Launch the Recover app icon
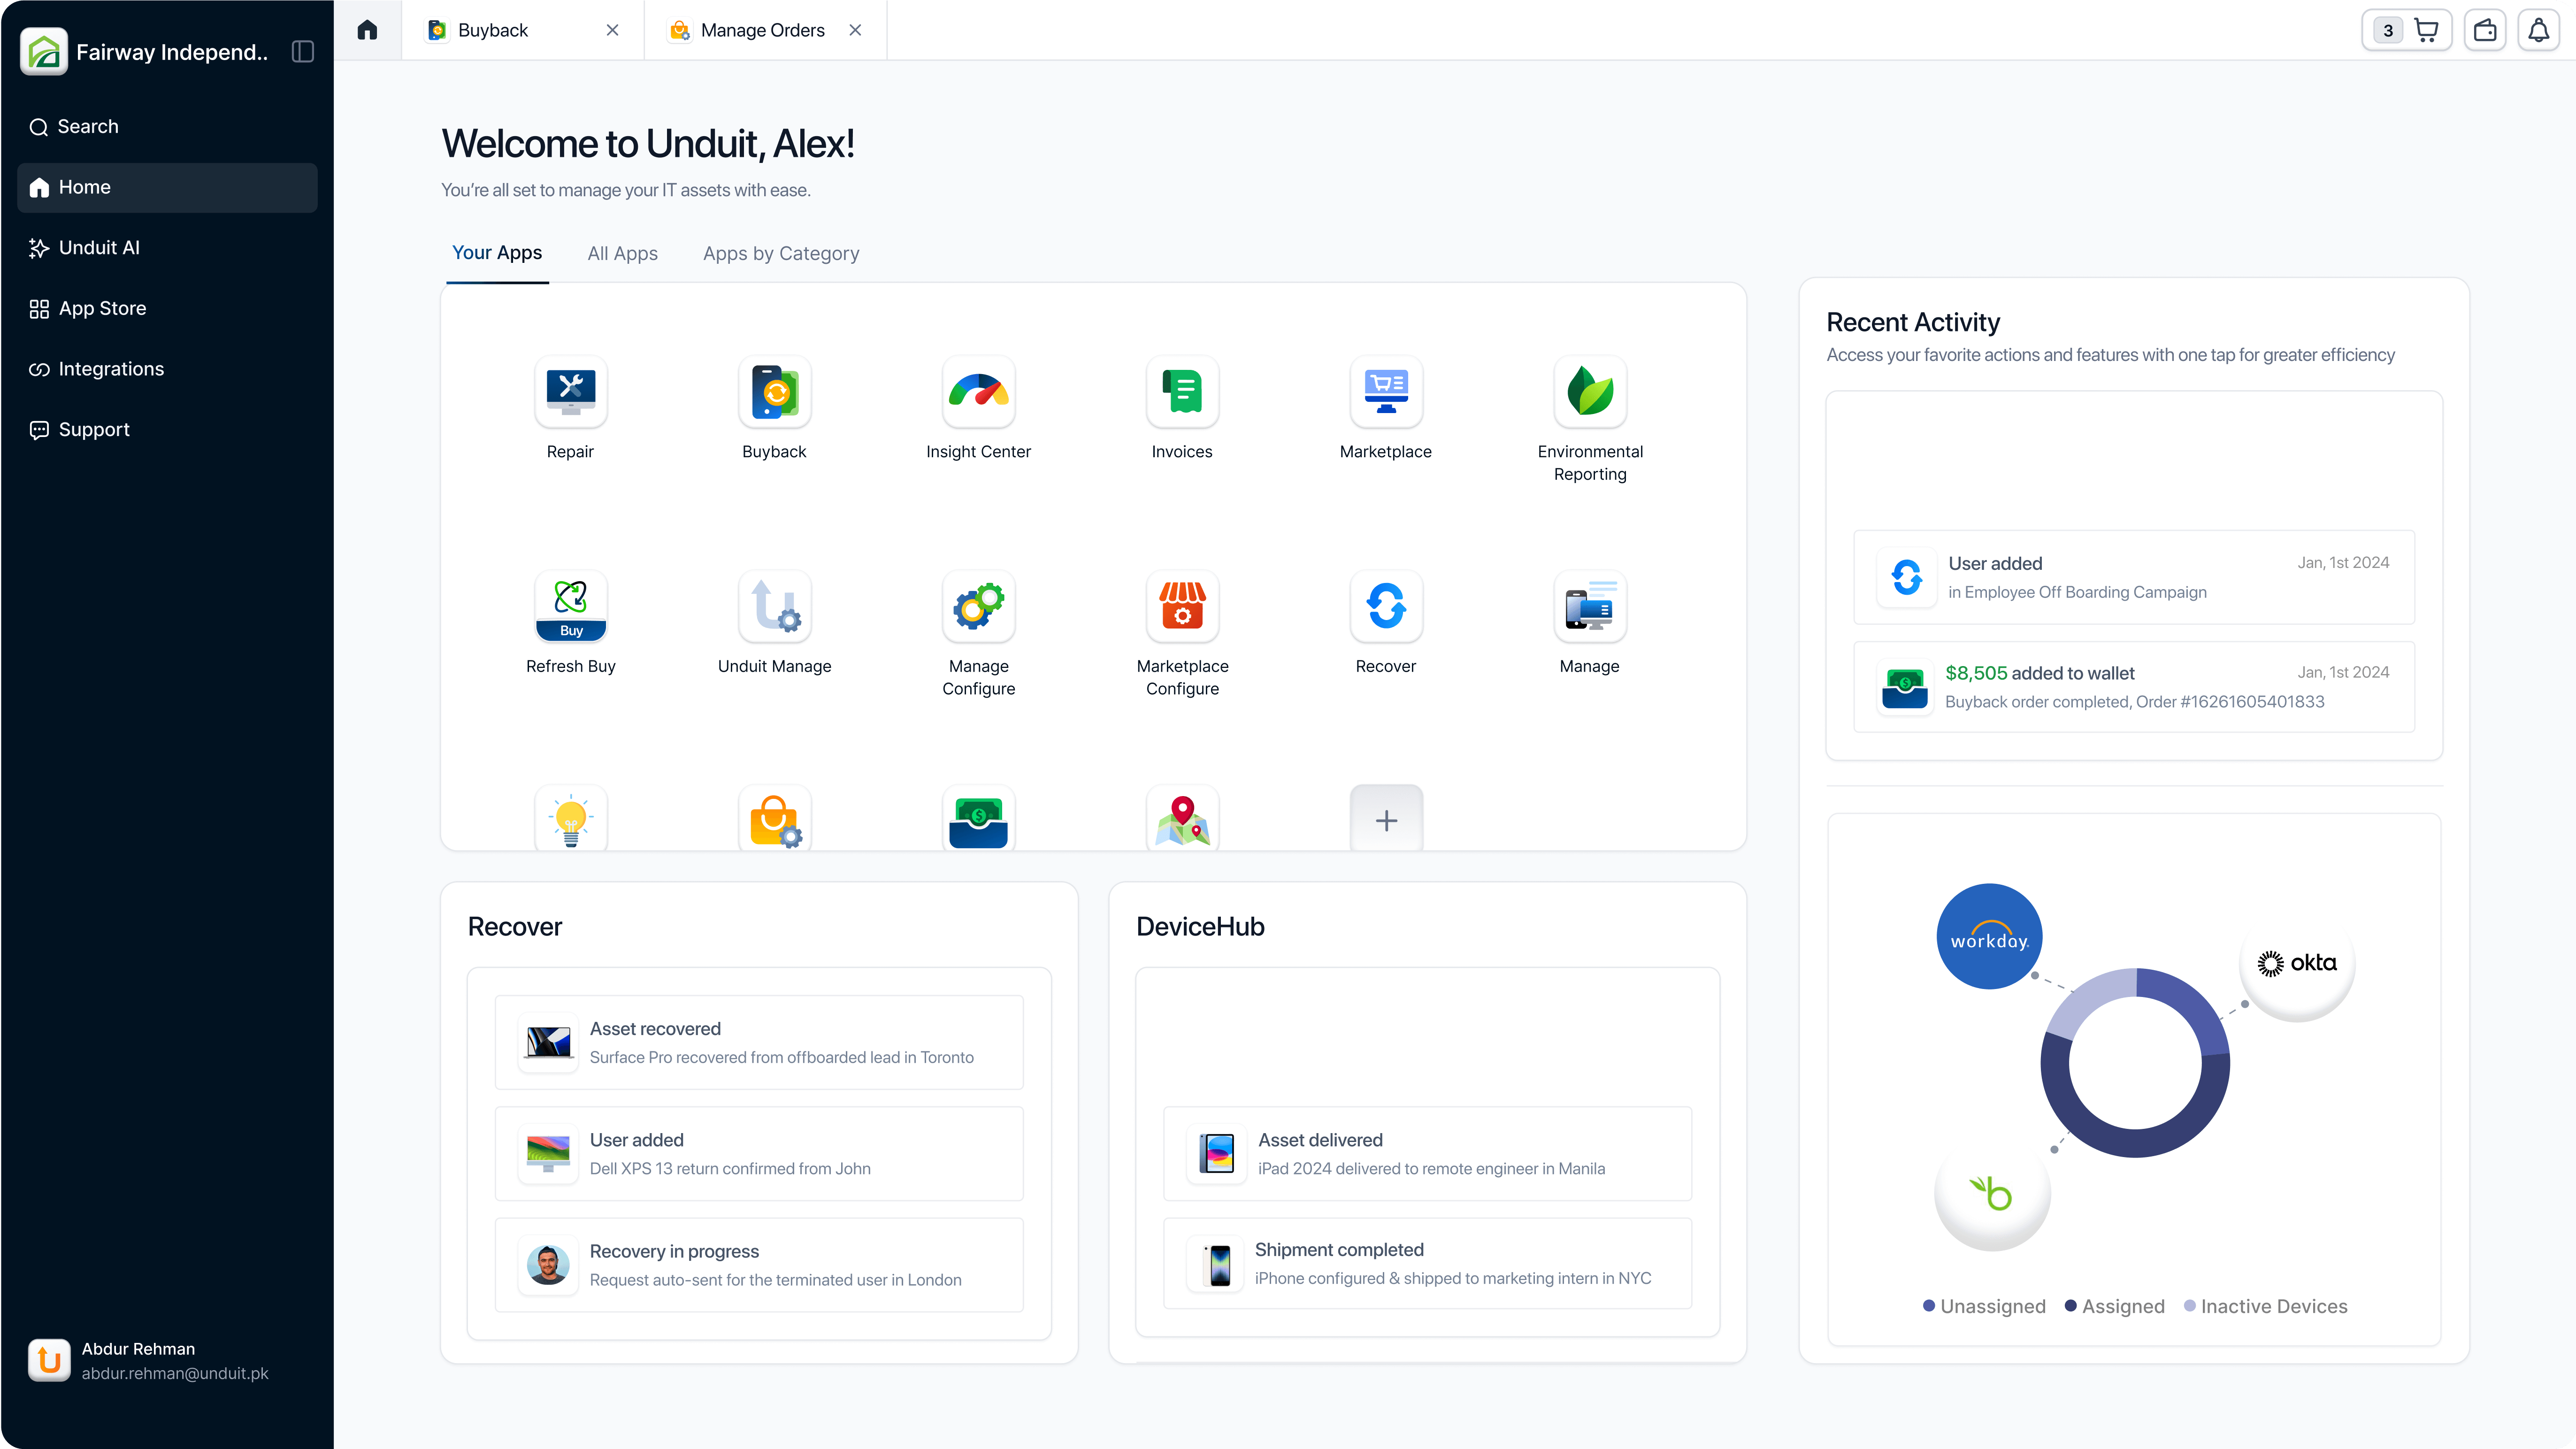Image resolution: width=2576 pixels, height=1449 pixels. (x=1386, y=606)
